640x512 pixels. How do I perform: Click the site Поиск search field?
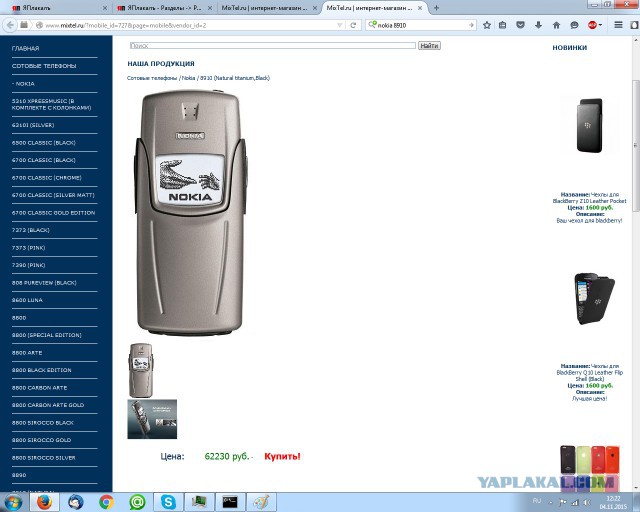tap(273, 45)
